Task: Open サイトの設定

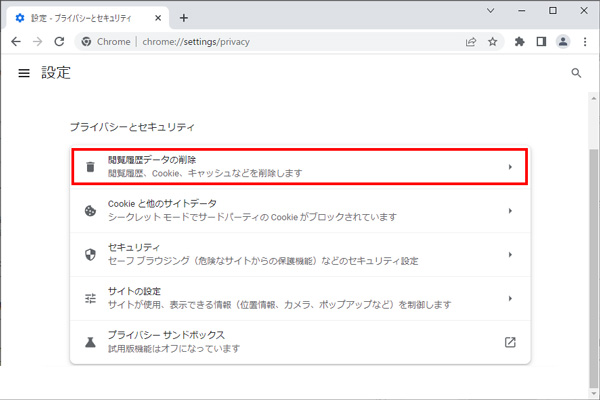Action: 300,298
